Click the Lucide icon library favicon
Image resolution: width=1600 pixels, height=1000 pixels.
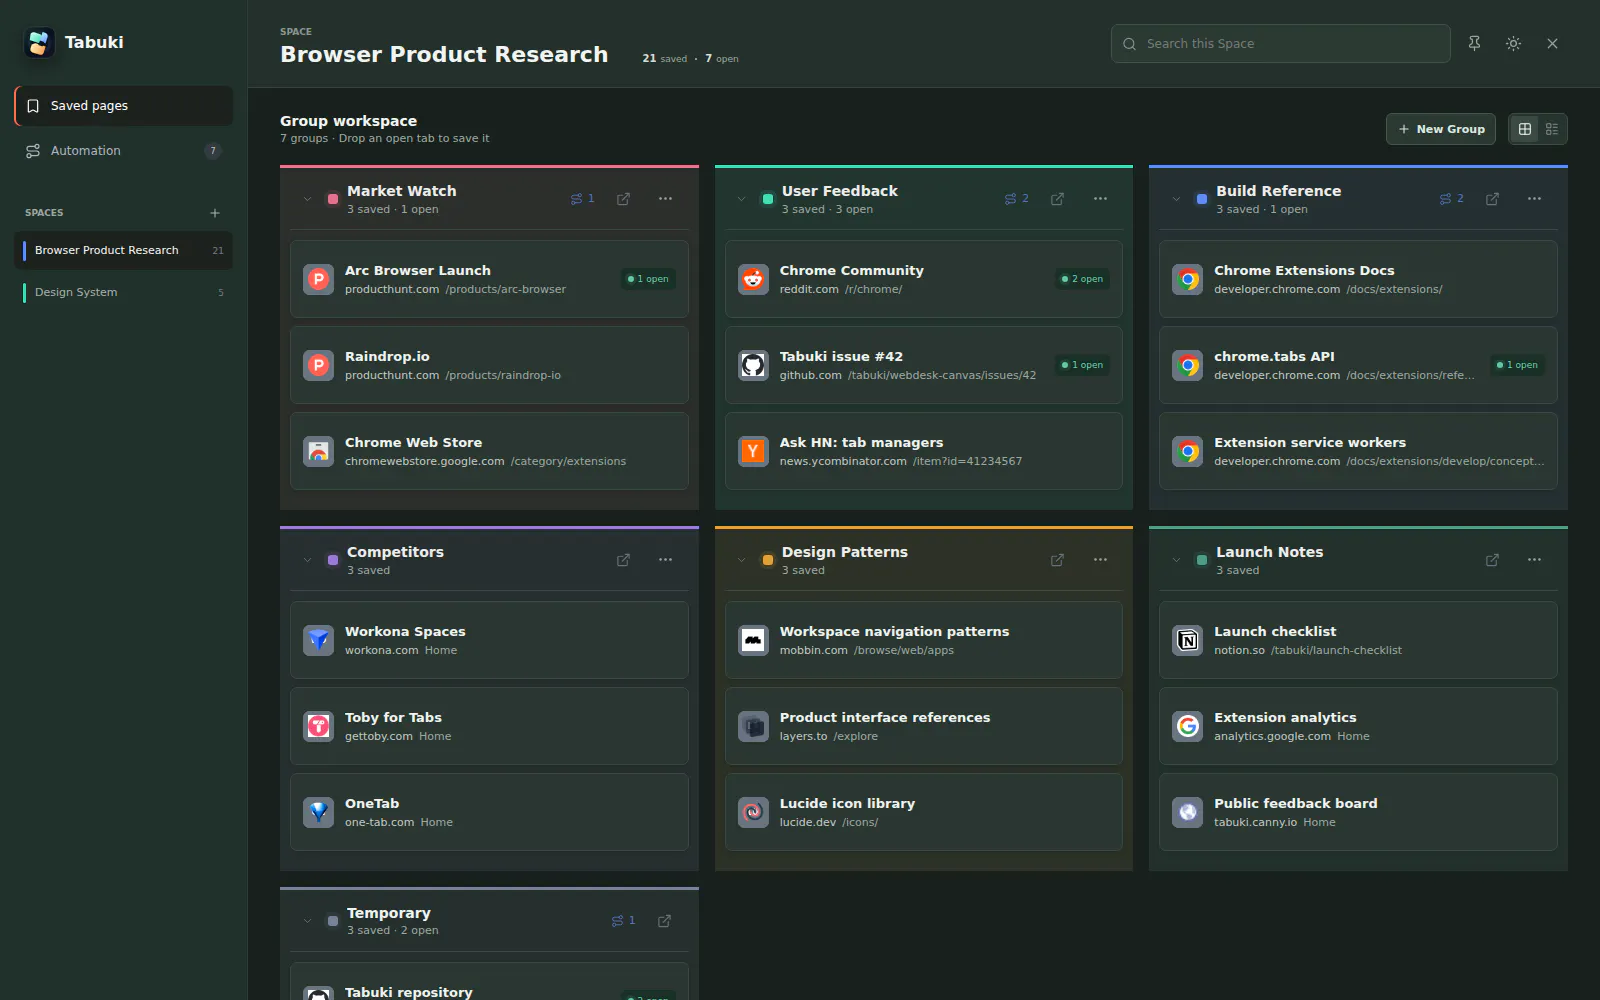coord(753,812)
